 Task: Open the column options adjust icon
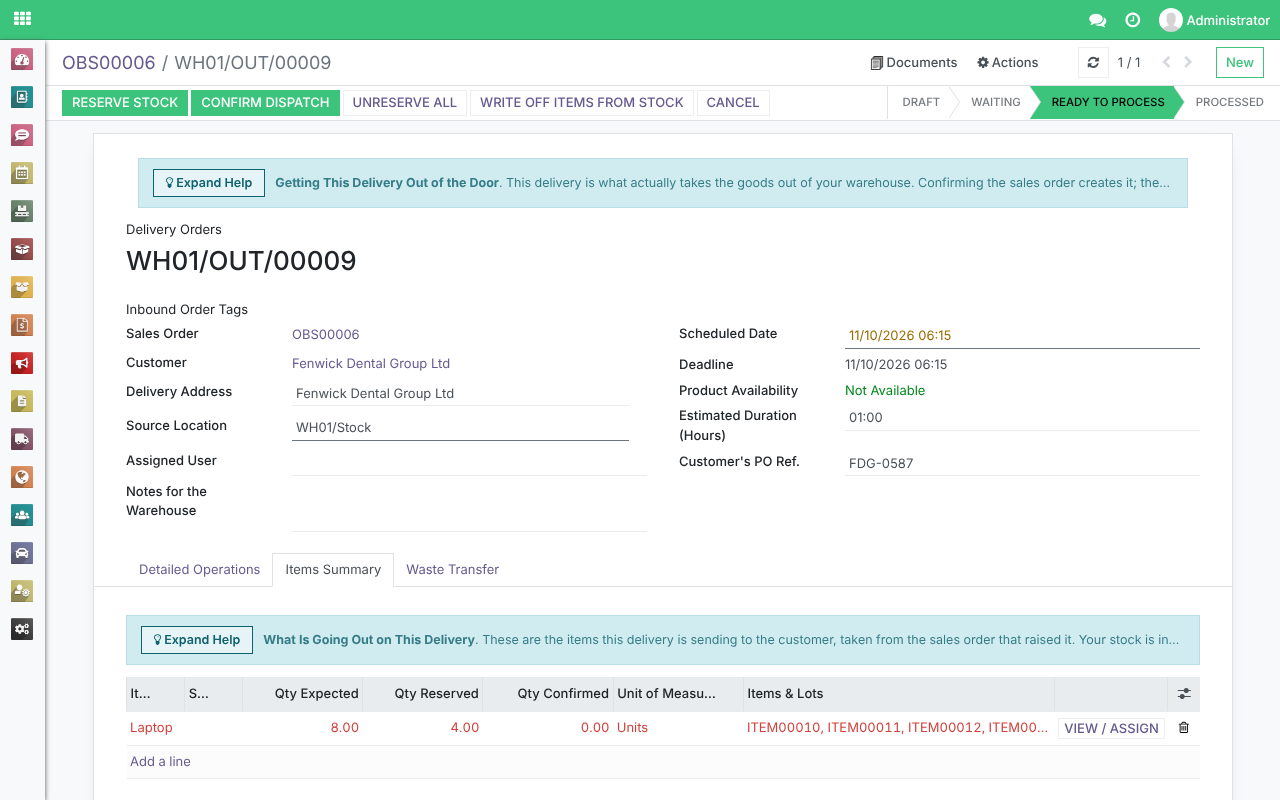[x=1184, y=694]
